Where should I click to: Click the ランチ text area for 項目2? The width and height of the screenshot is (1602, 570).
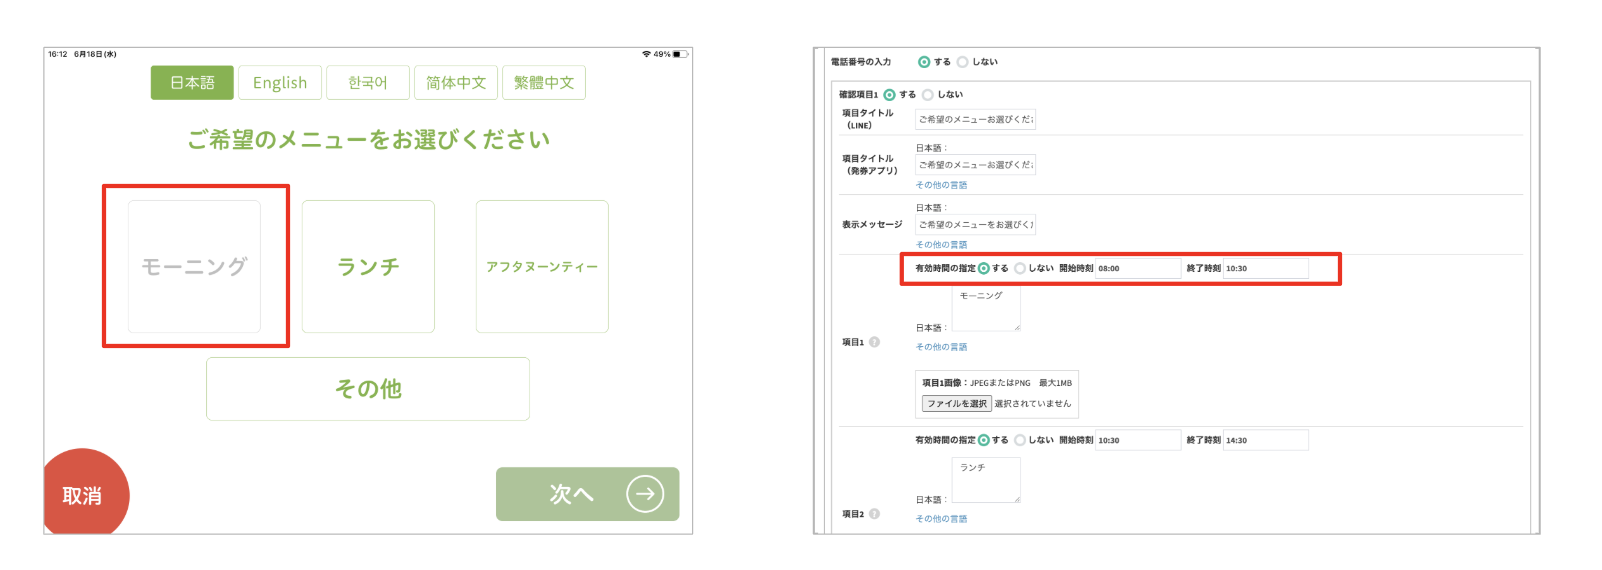pyautogui.click(x=986, y=480)
